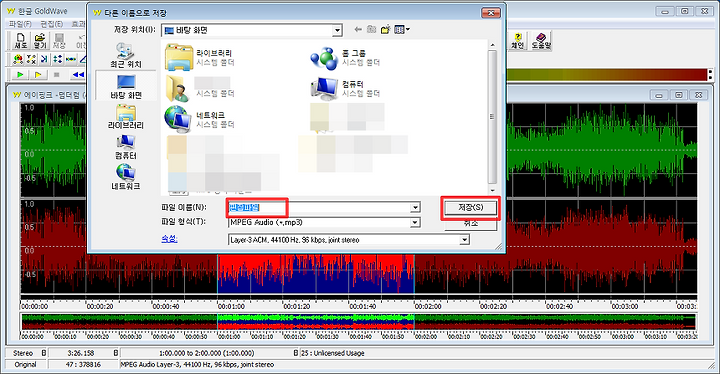Click the fourth effects-row icon with vertical arrows
720x374 pixels.
[58, 59]
